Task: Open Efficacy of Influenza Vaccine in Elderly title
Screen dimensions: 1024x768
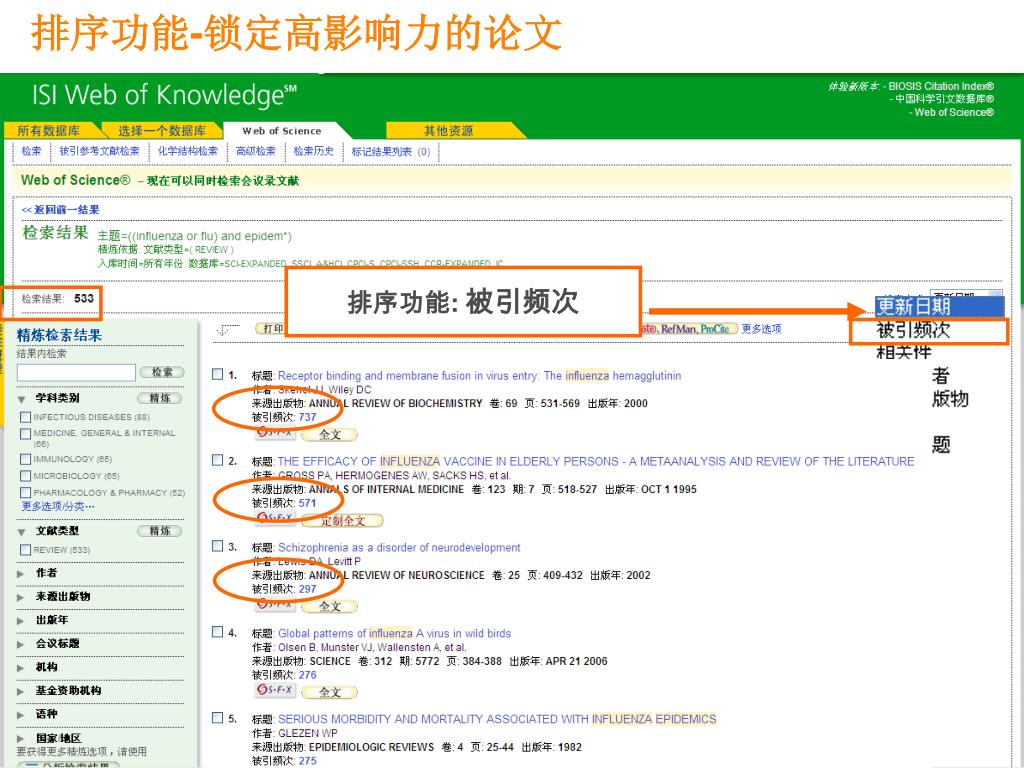Action: pyautogui.click(x=596, y=461)
